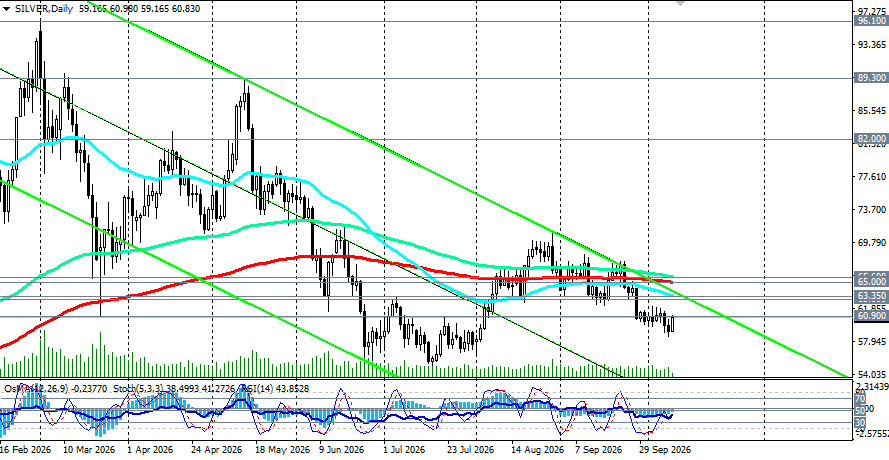Click the 9 Jun 2026 date label
This screenshot has height=460, width=889.
[343, 450]
